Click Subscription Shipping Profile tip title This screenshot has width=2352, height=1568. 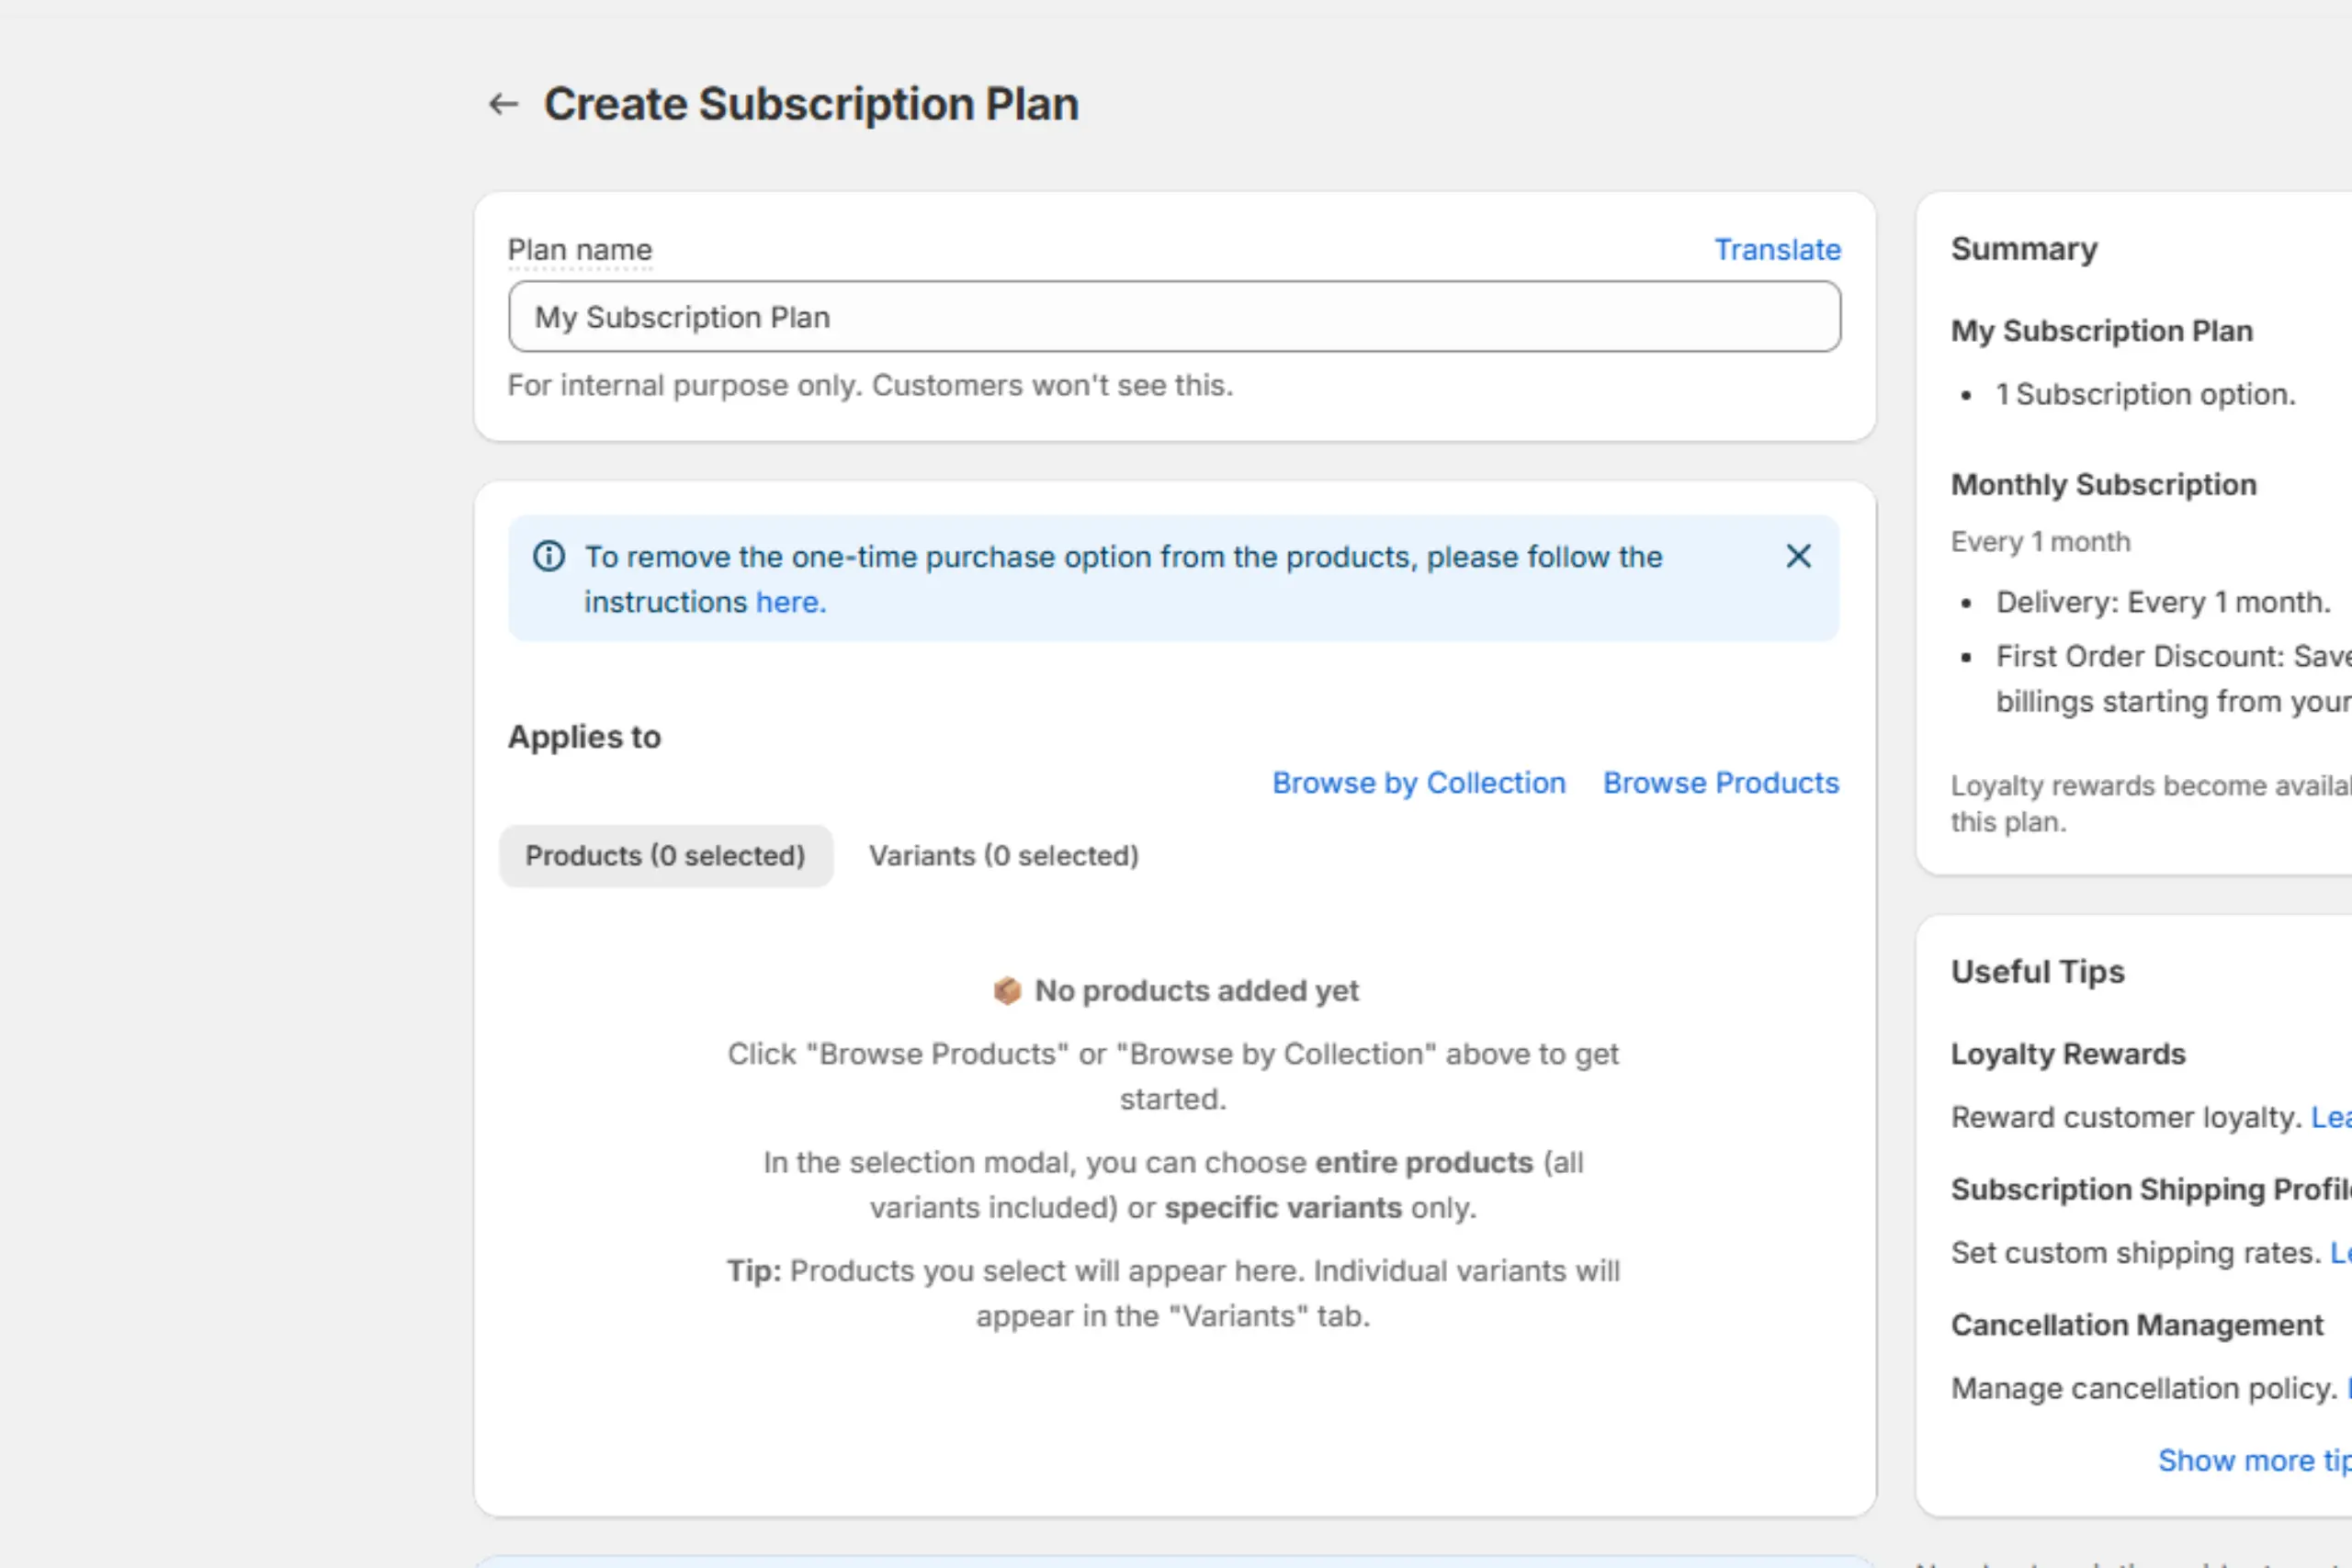(2151, 1189)
